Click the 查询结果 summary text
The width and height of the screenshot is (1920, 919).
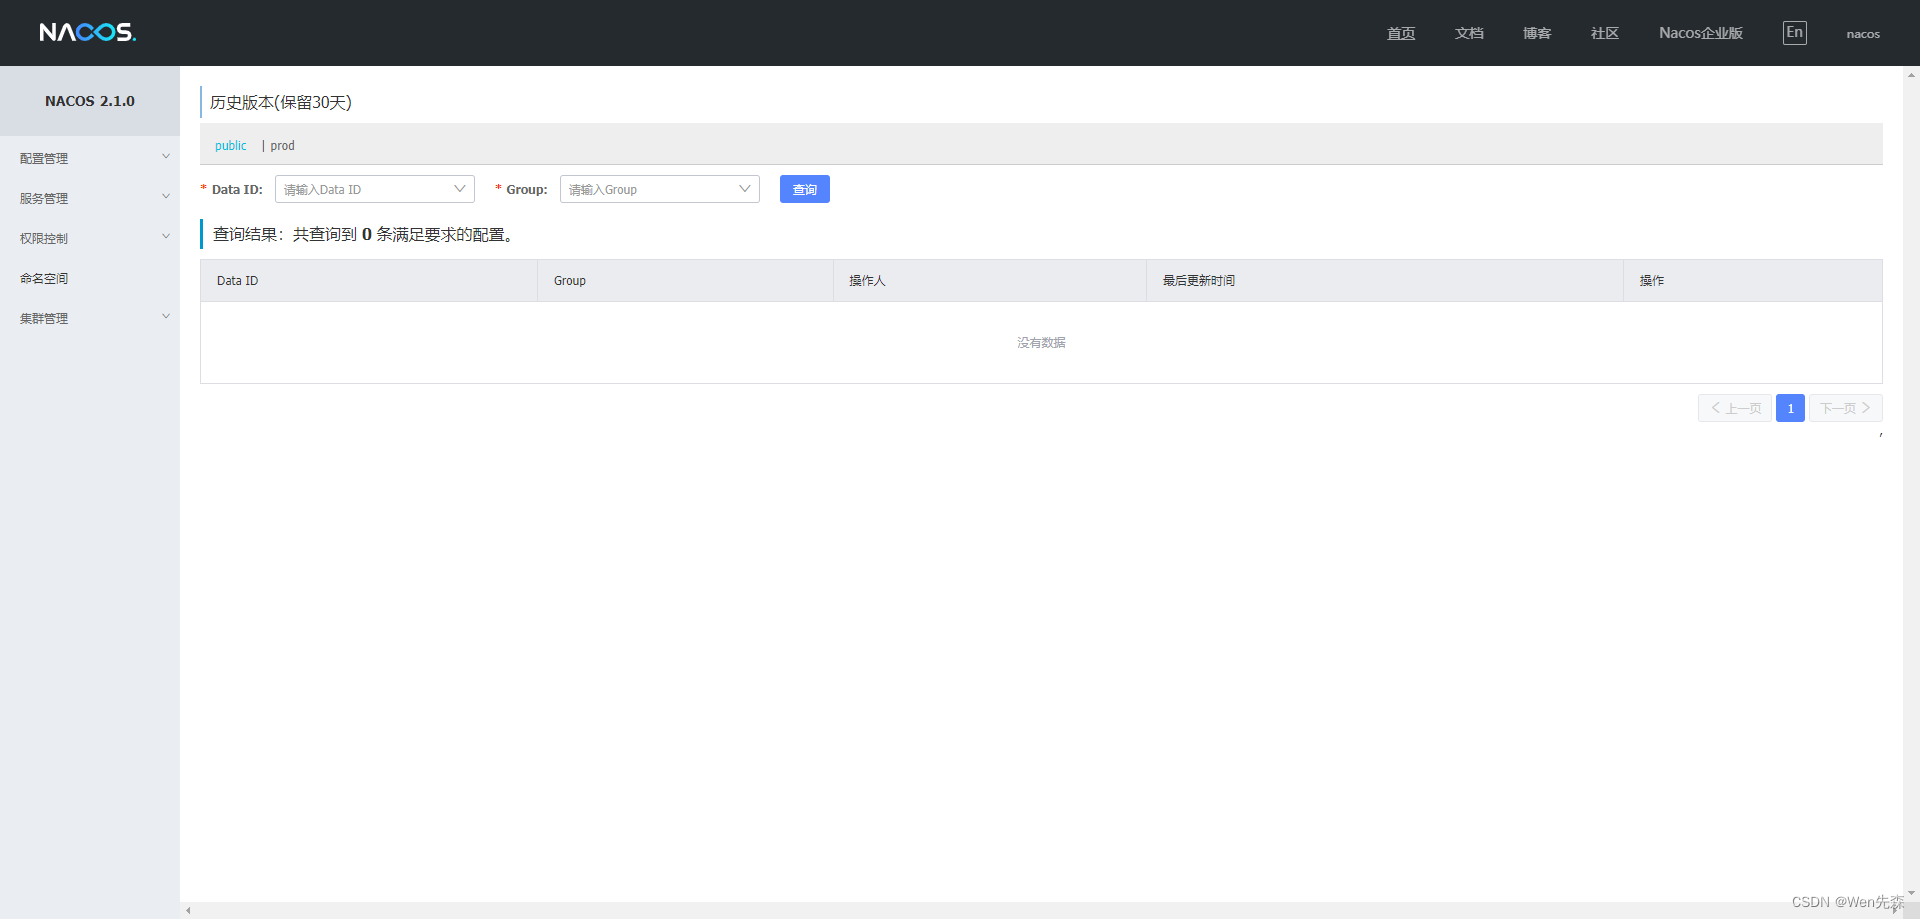point(363,234)
